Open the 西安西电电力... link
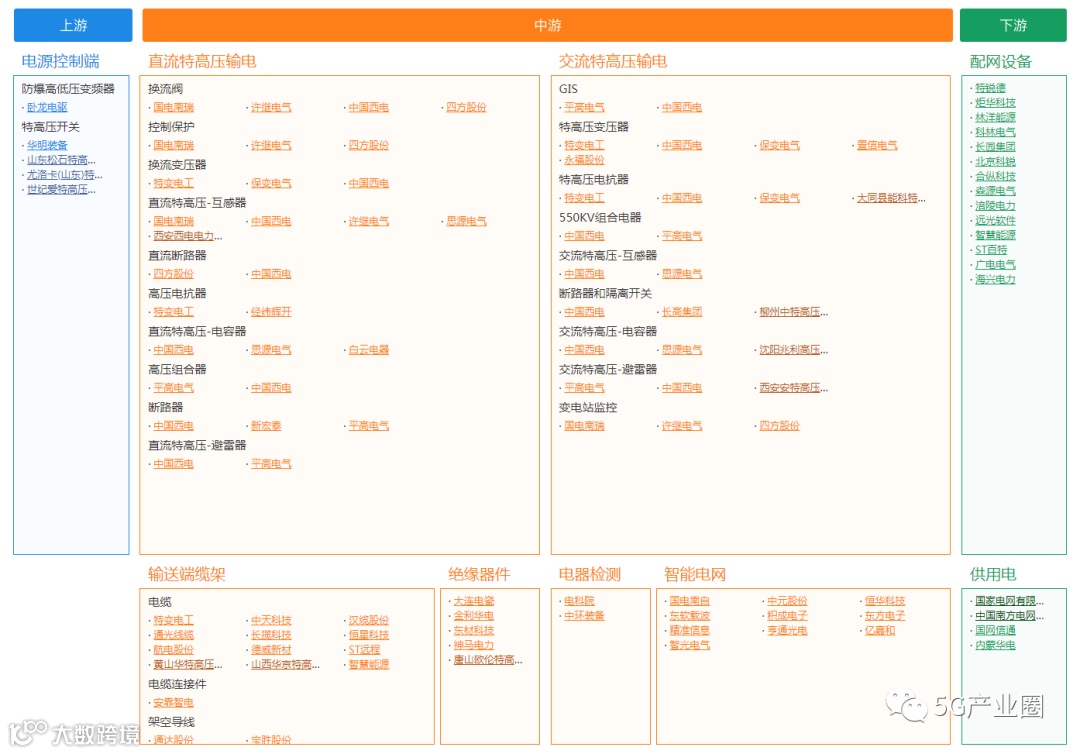 pyautogui.click(x=188, y=236)
